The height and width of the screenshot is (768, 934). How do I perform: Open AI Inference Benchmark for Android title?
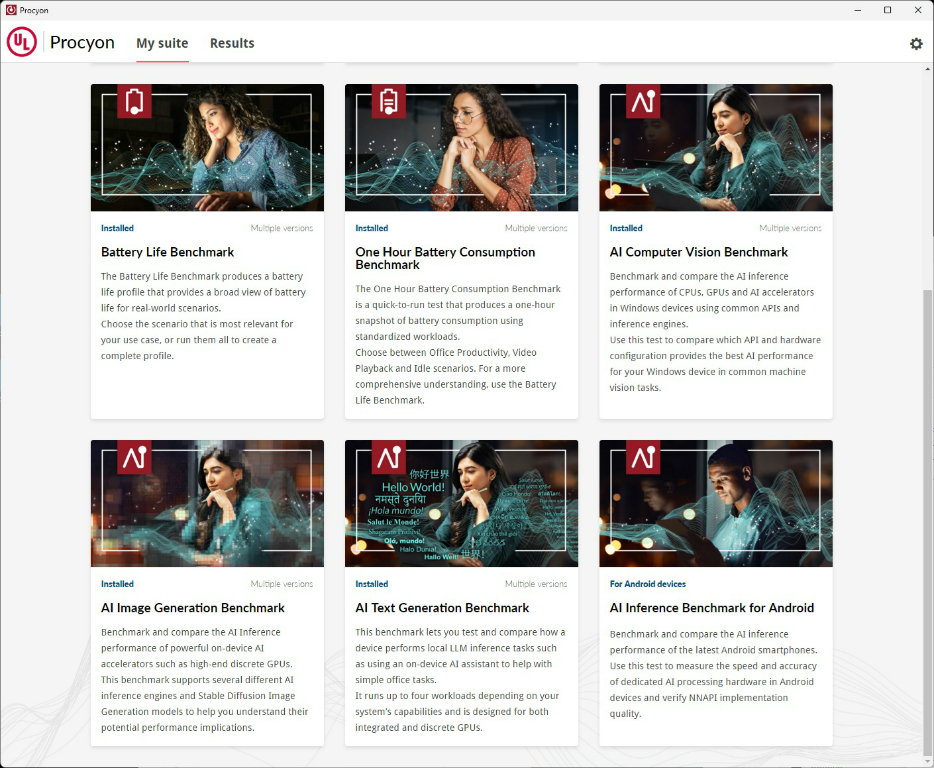[x=712, y=608]
